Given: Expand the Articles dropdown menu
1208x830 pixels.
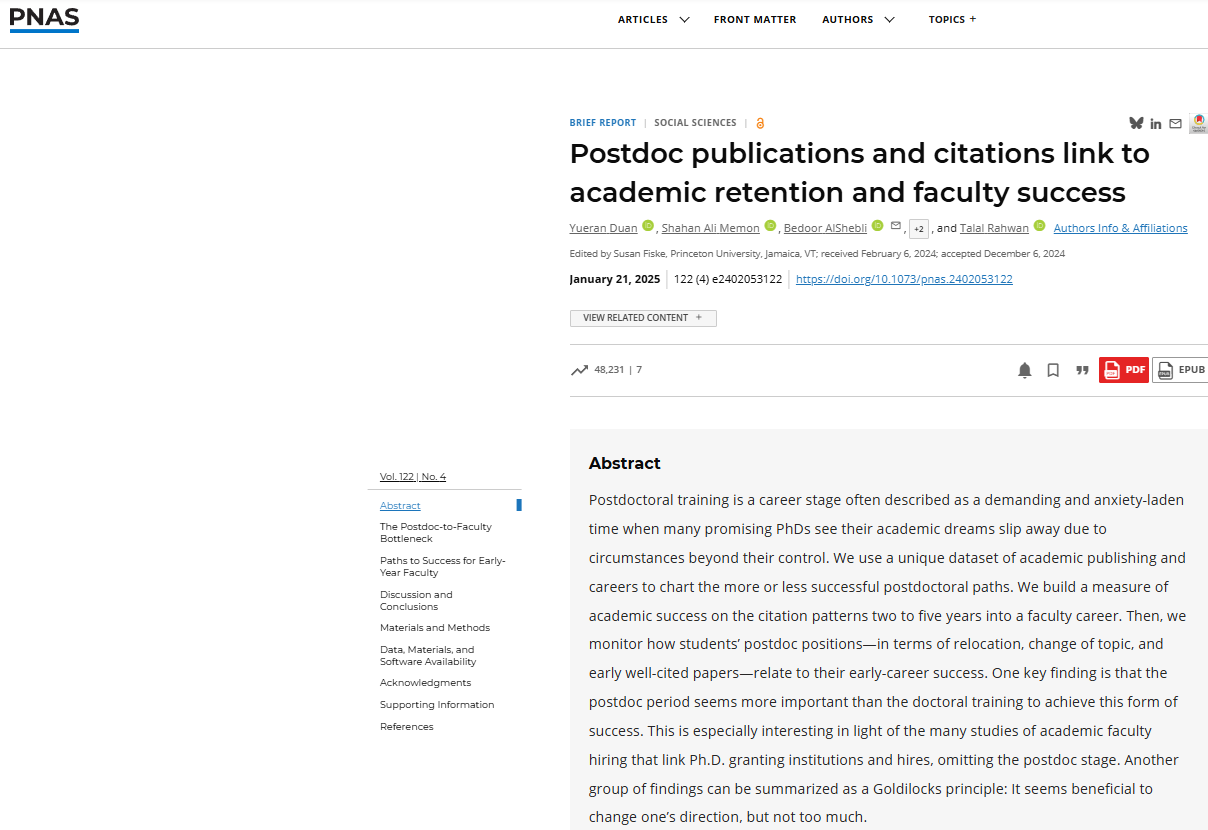Looking at the screenshot, I should [x=653, y=19].
